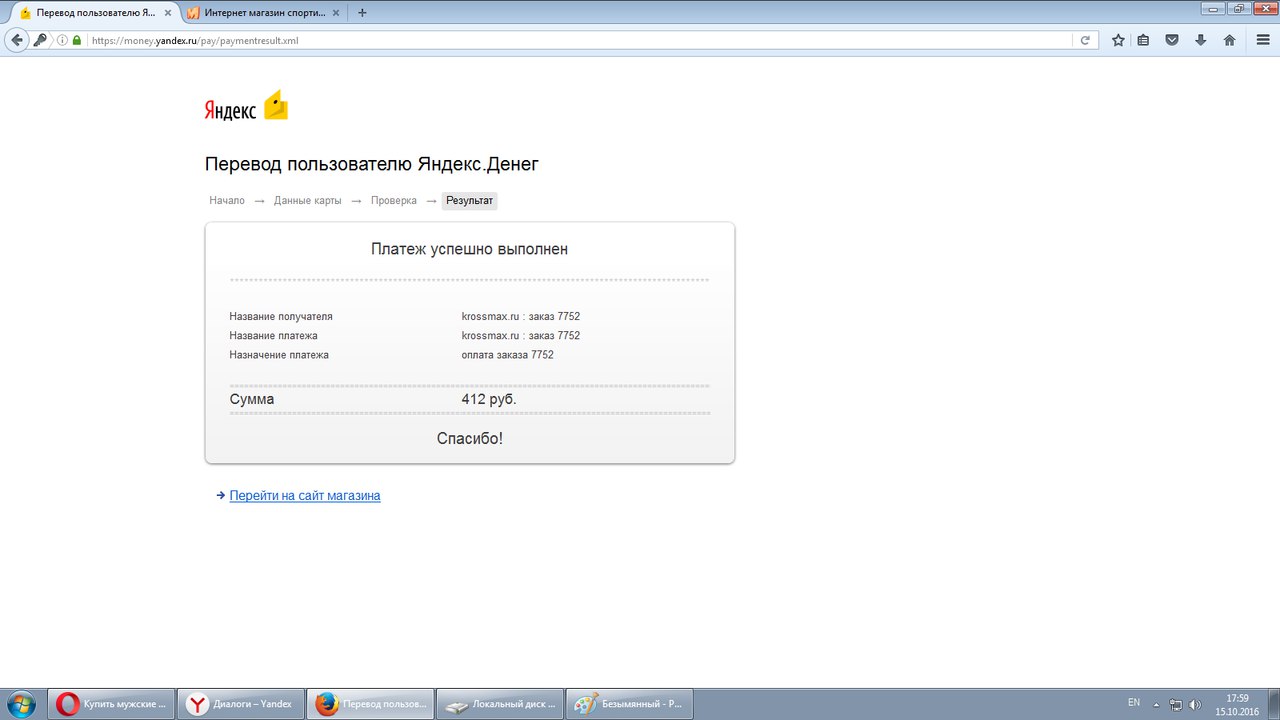Viewport: 1280px width, 720px height.
Task: Click the оплата заказа 7752 value
Action: [x=507, y=355]
